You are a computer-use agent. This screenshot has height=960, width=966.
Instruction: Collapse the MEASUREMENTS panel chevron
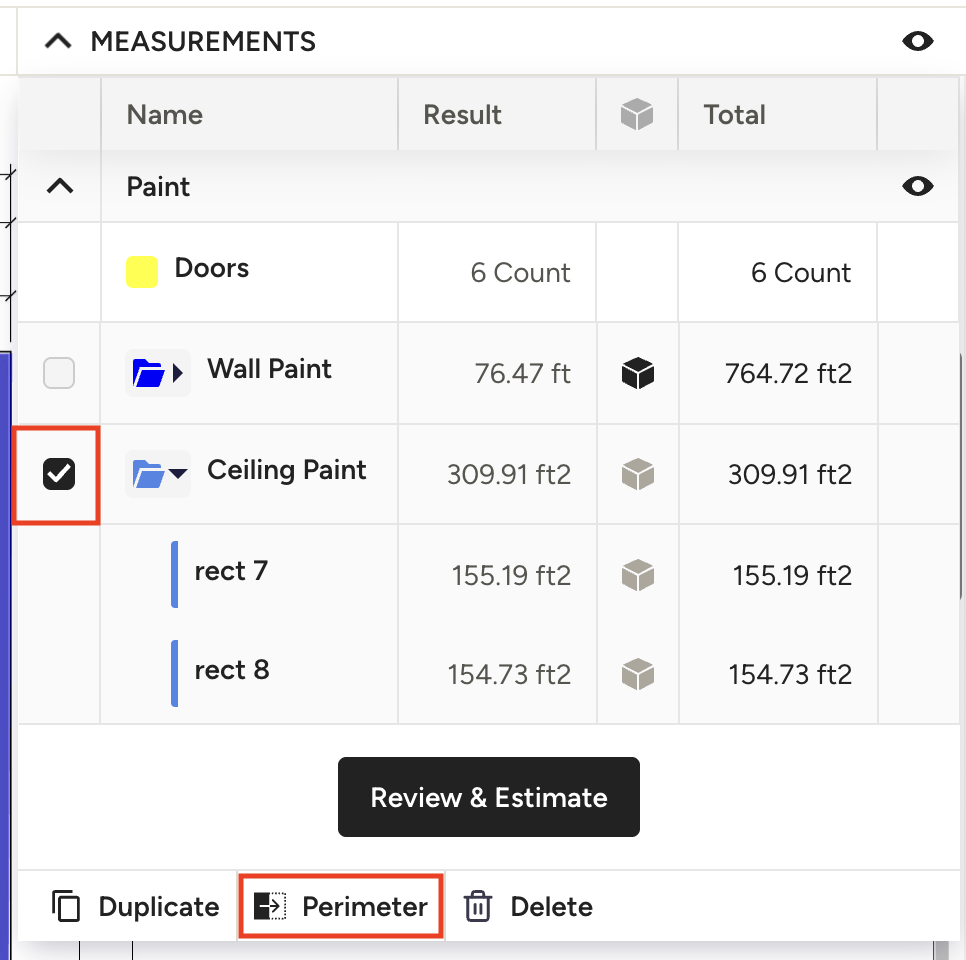click(59, 42)
